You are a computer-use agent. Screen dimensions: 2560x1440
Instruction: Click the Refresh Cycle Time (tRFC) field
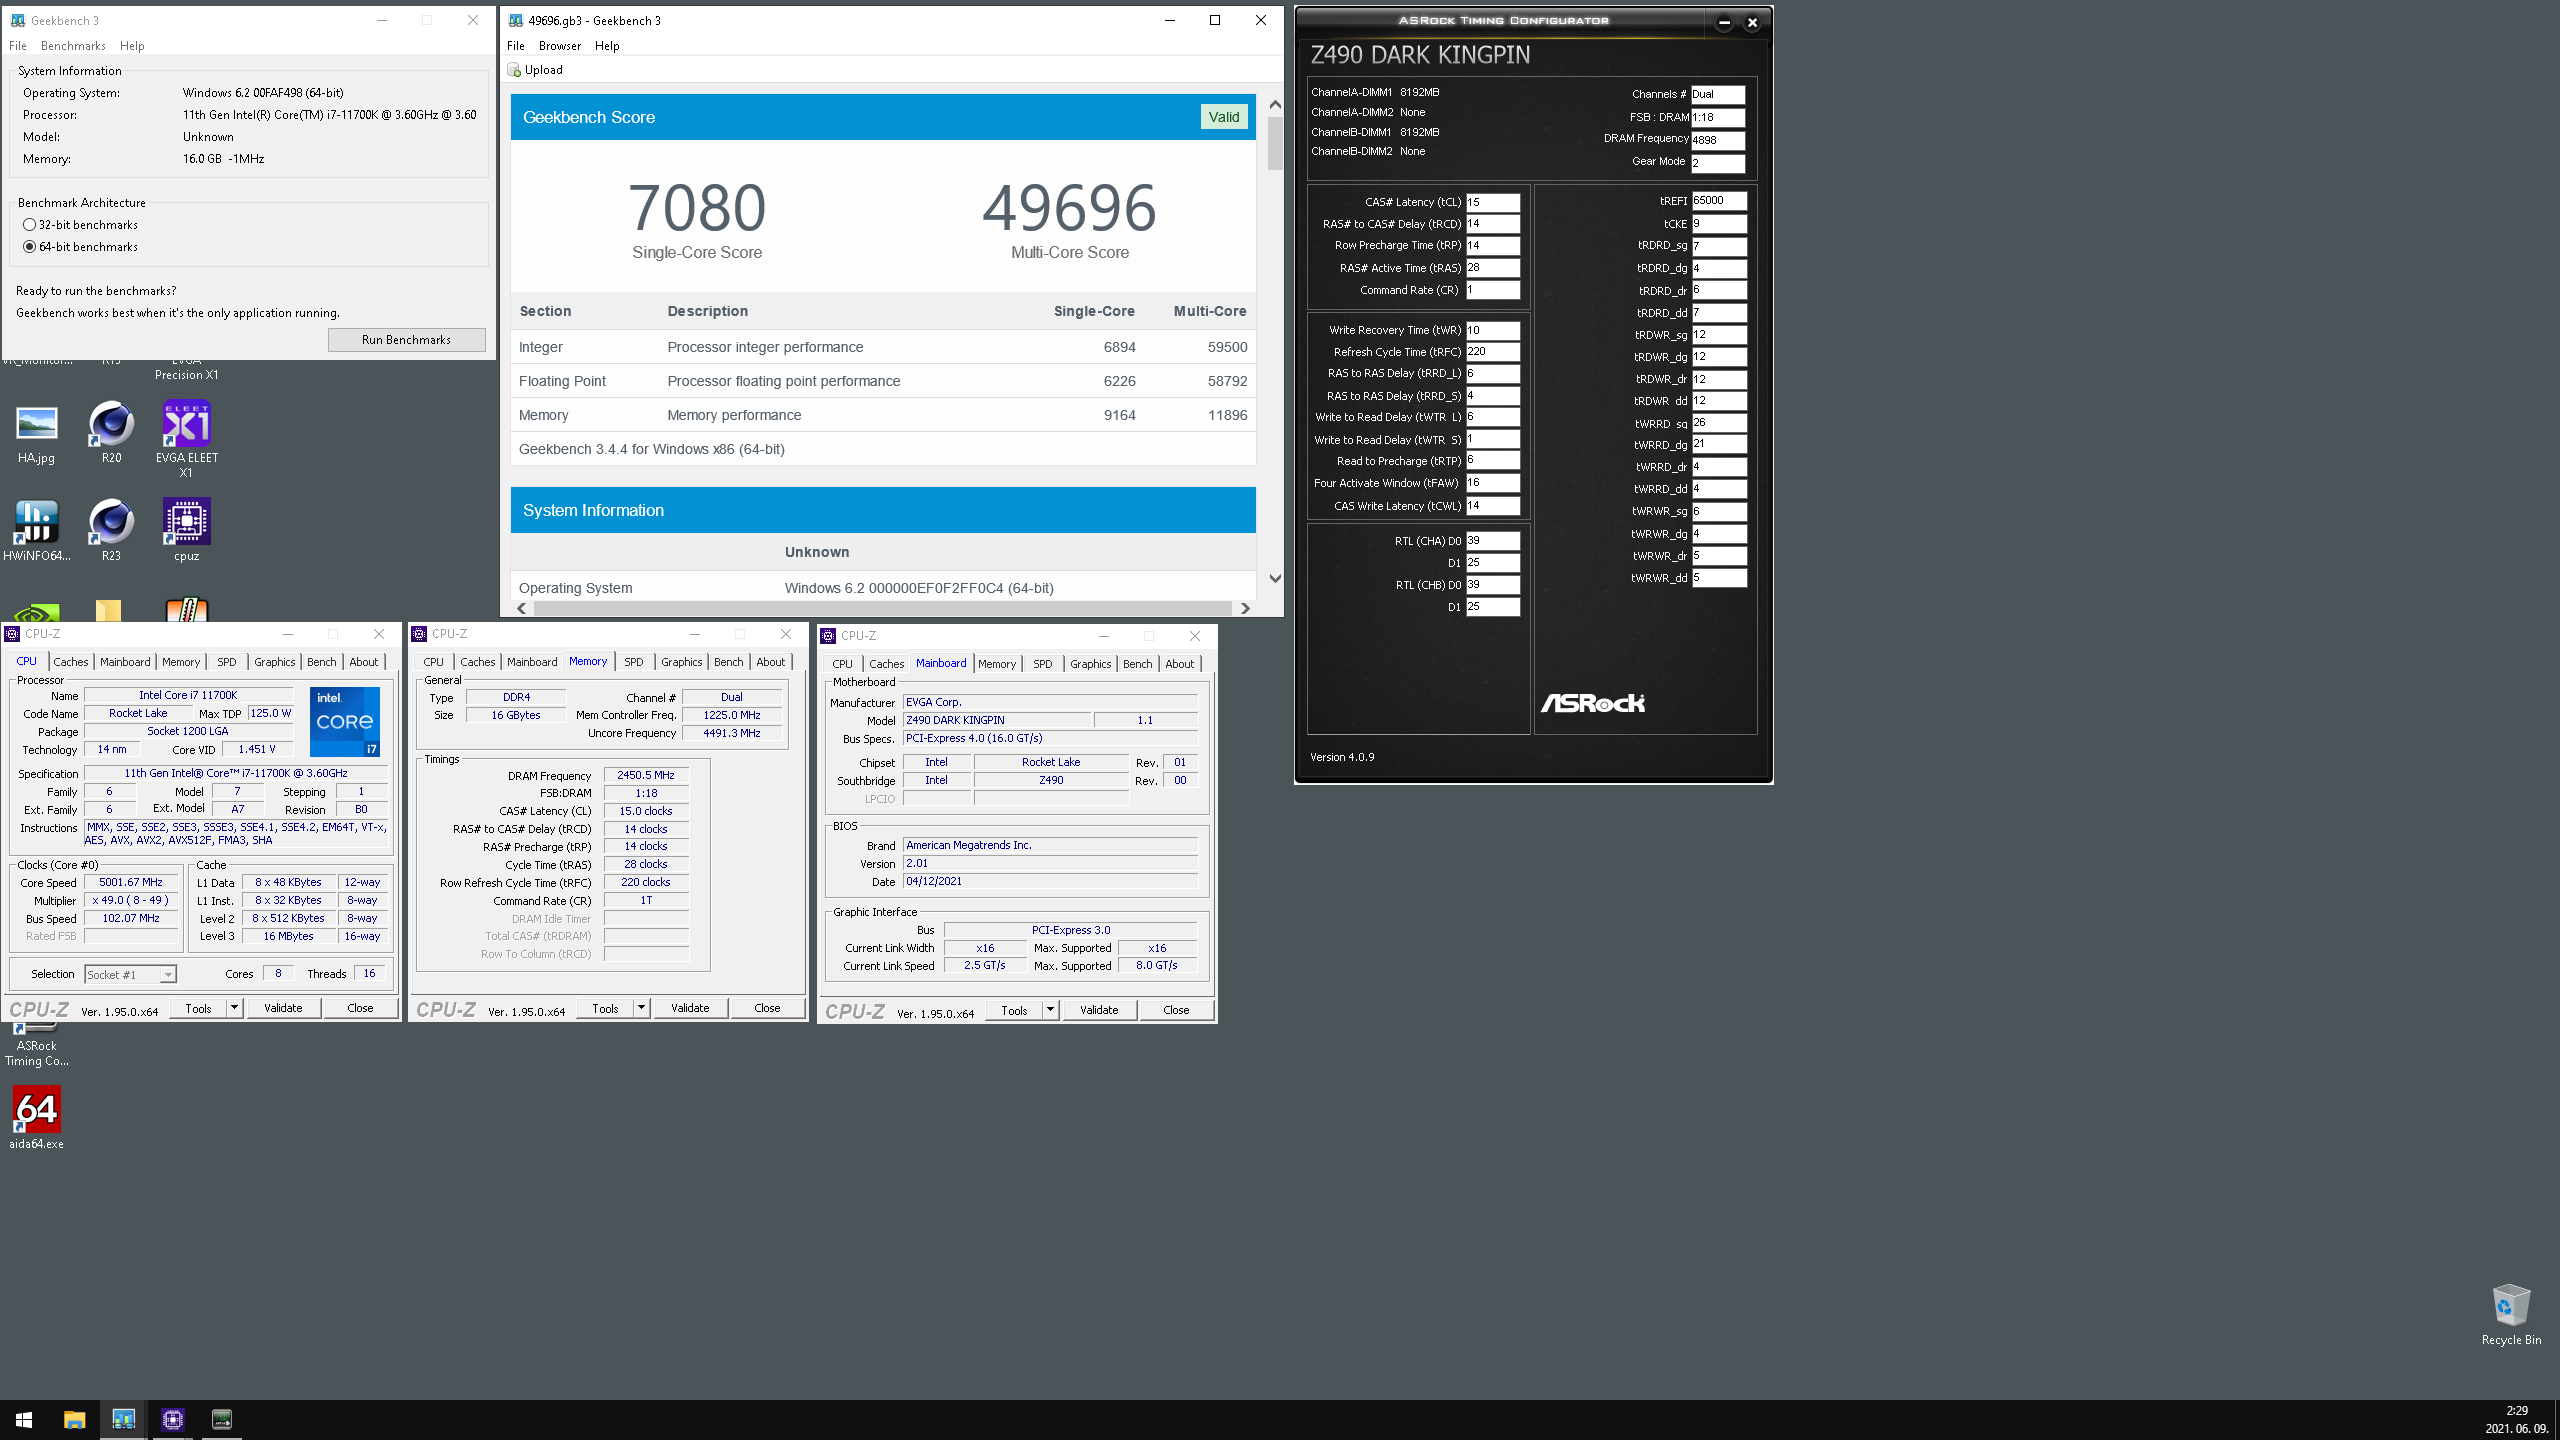(1493, 352)
